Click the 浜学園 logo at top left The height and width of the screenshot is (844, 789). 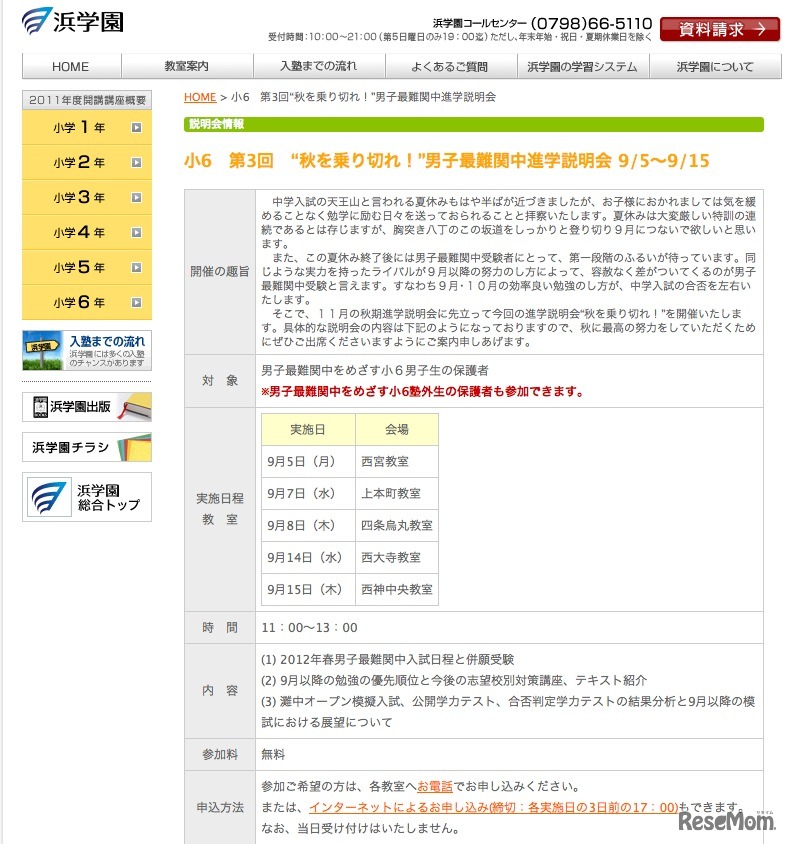pos(73,21)
